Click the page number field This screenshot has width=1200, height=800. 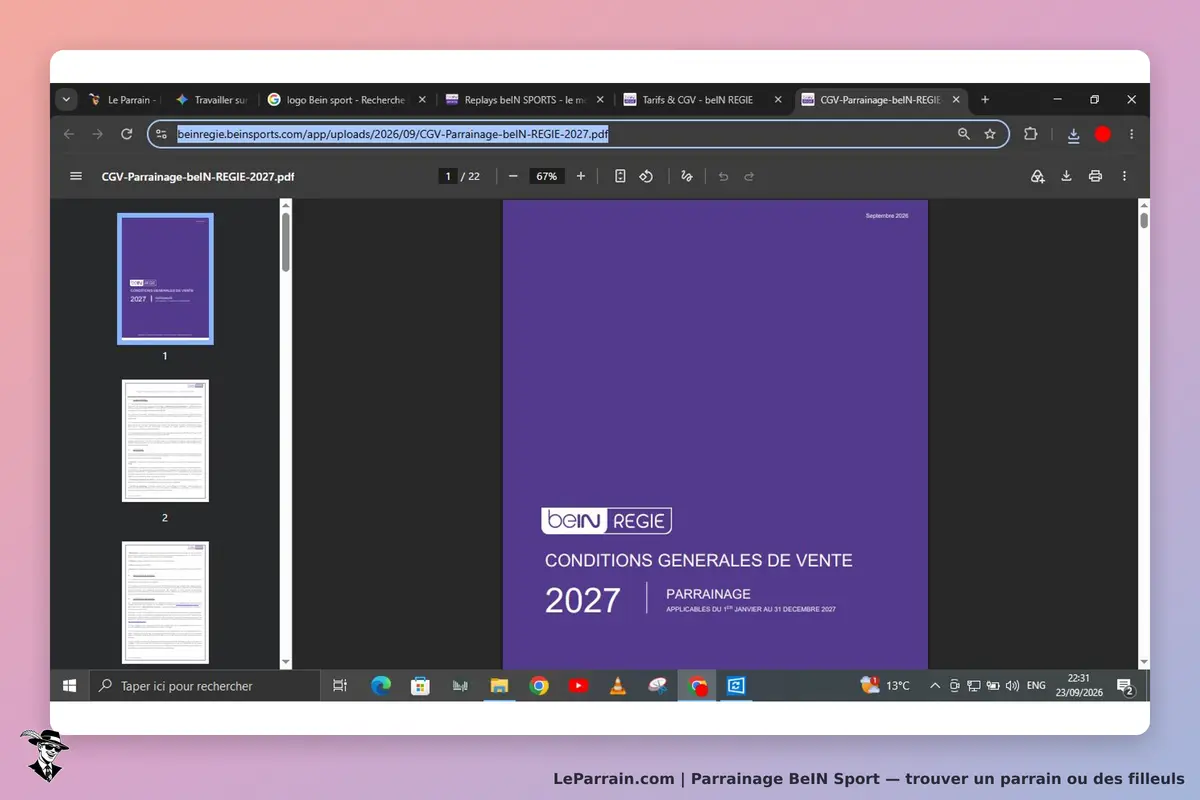[448, 176]
